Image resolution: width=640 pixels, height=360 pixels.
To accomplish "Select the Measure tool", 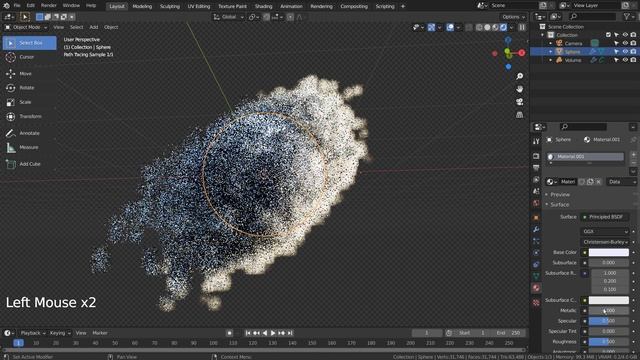I will point(29,147).
